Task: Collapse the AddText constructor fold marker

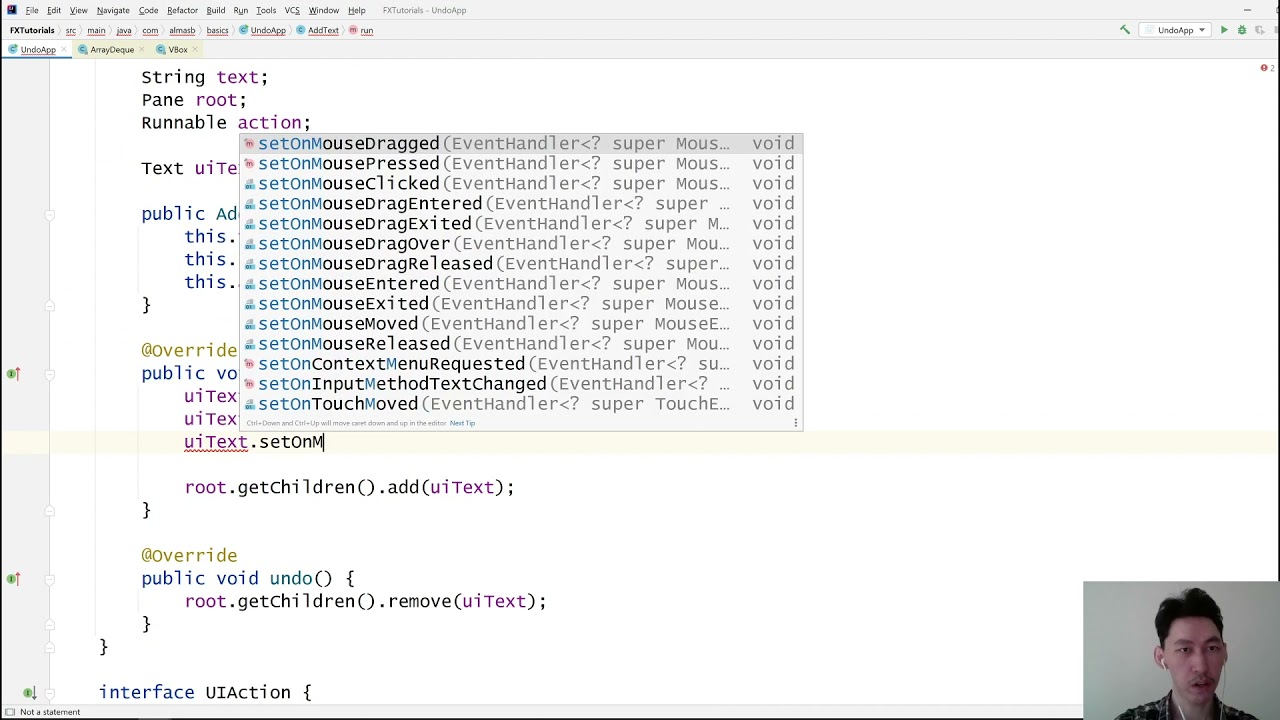Action: [49, 214]
